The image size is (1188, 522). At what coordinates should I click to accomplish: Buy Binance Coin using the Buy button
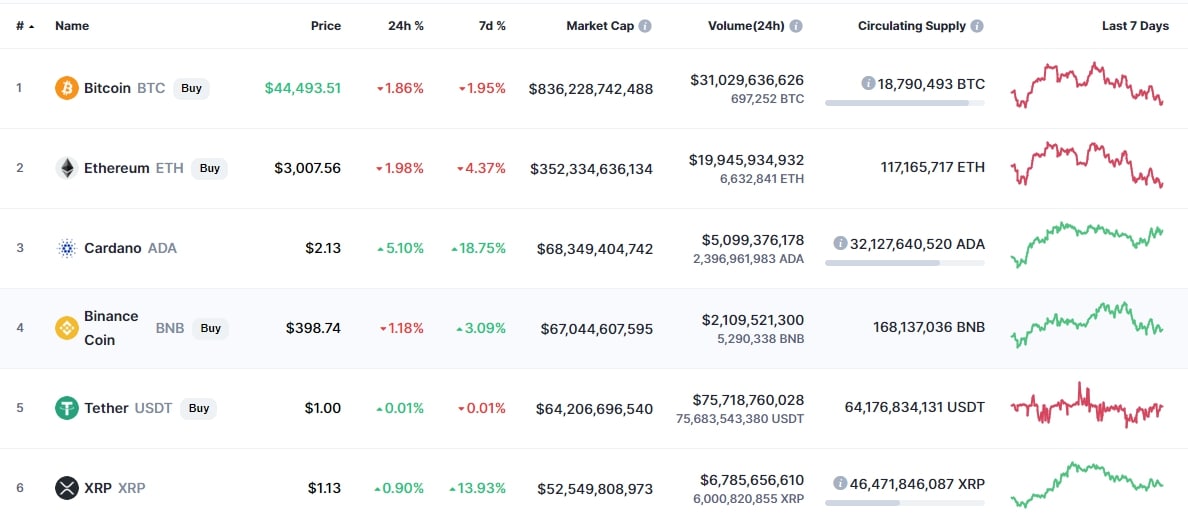click(211, 328)
